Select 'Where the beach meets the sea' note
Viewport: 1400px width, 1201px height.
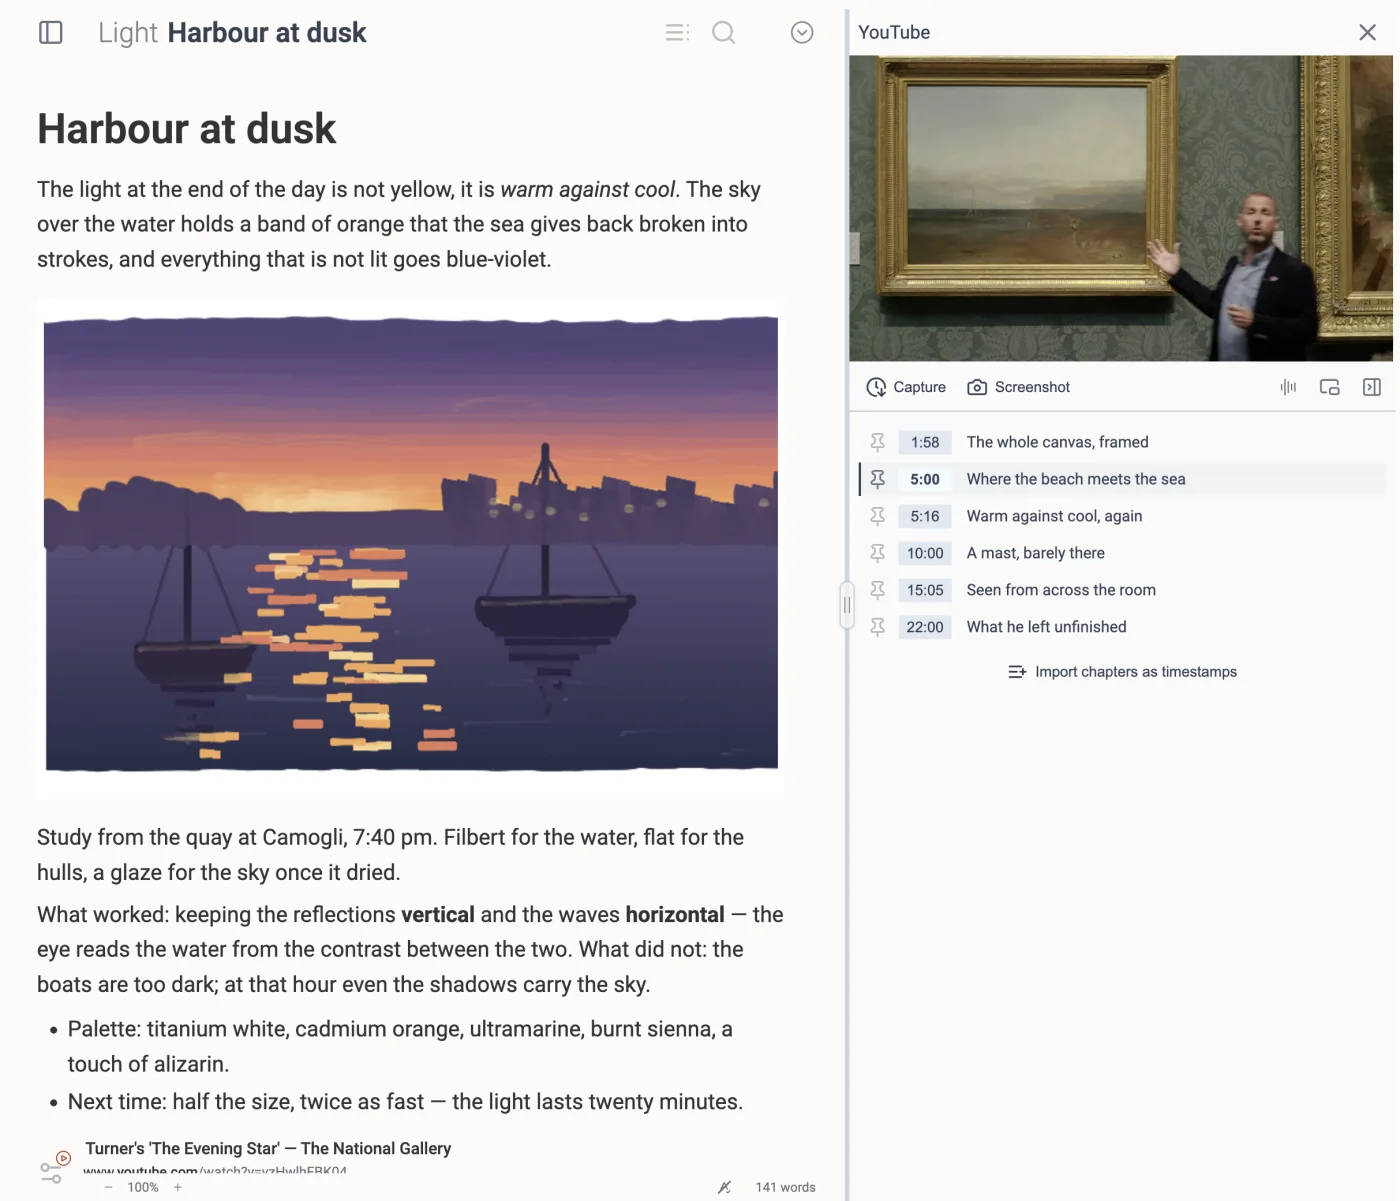1076,479
